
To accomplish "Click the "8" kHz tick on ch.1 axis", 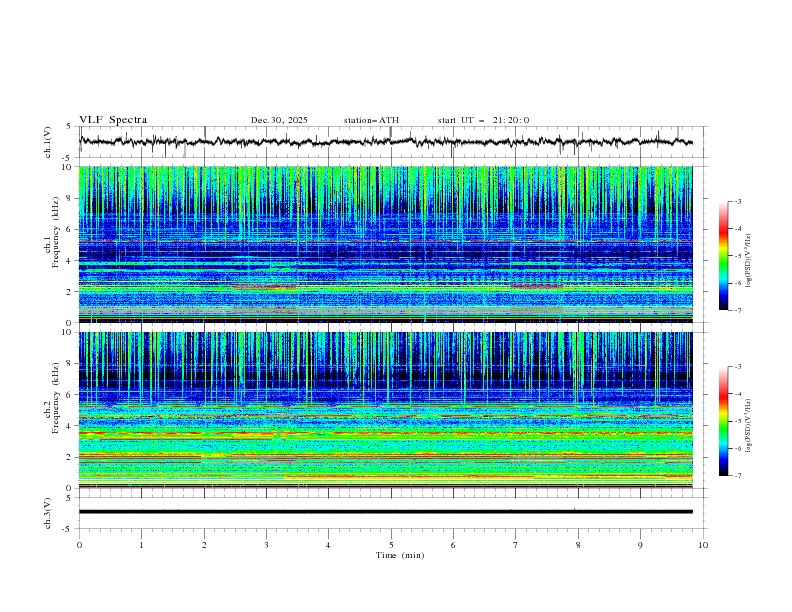I will [x=70, y=198].
